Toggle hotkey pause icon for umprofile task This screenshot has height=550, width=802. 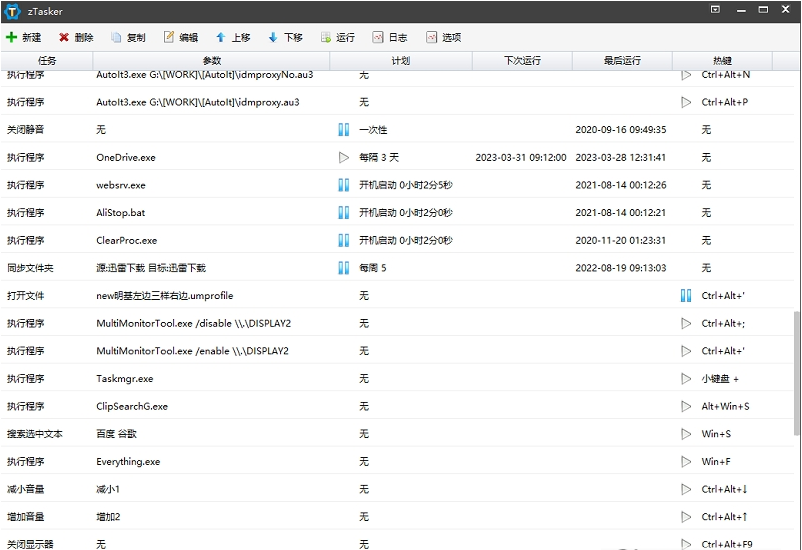pos(686,295)
